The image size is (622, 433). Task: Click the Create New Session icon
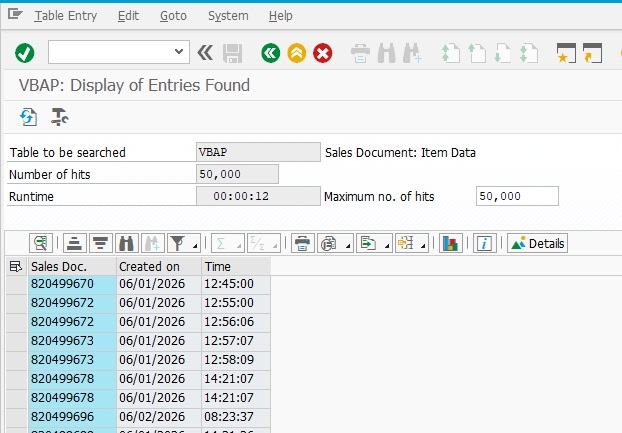tap(566, 53)
